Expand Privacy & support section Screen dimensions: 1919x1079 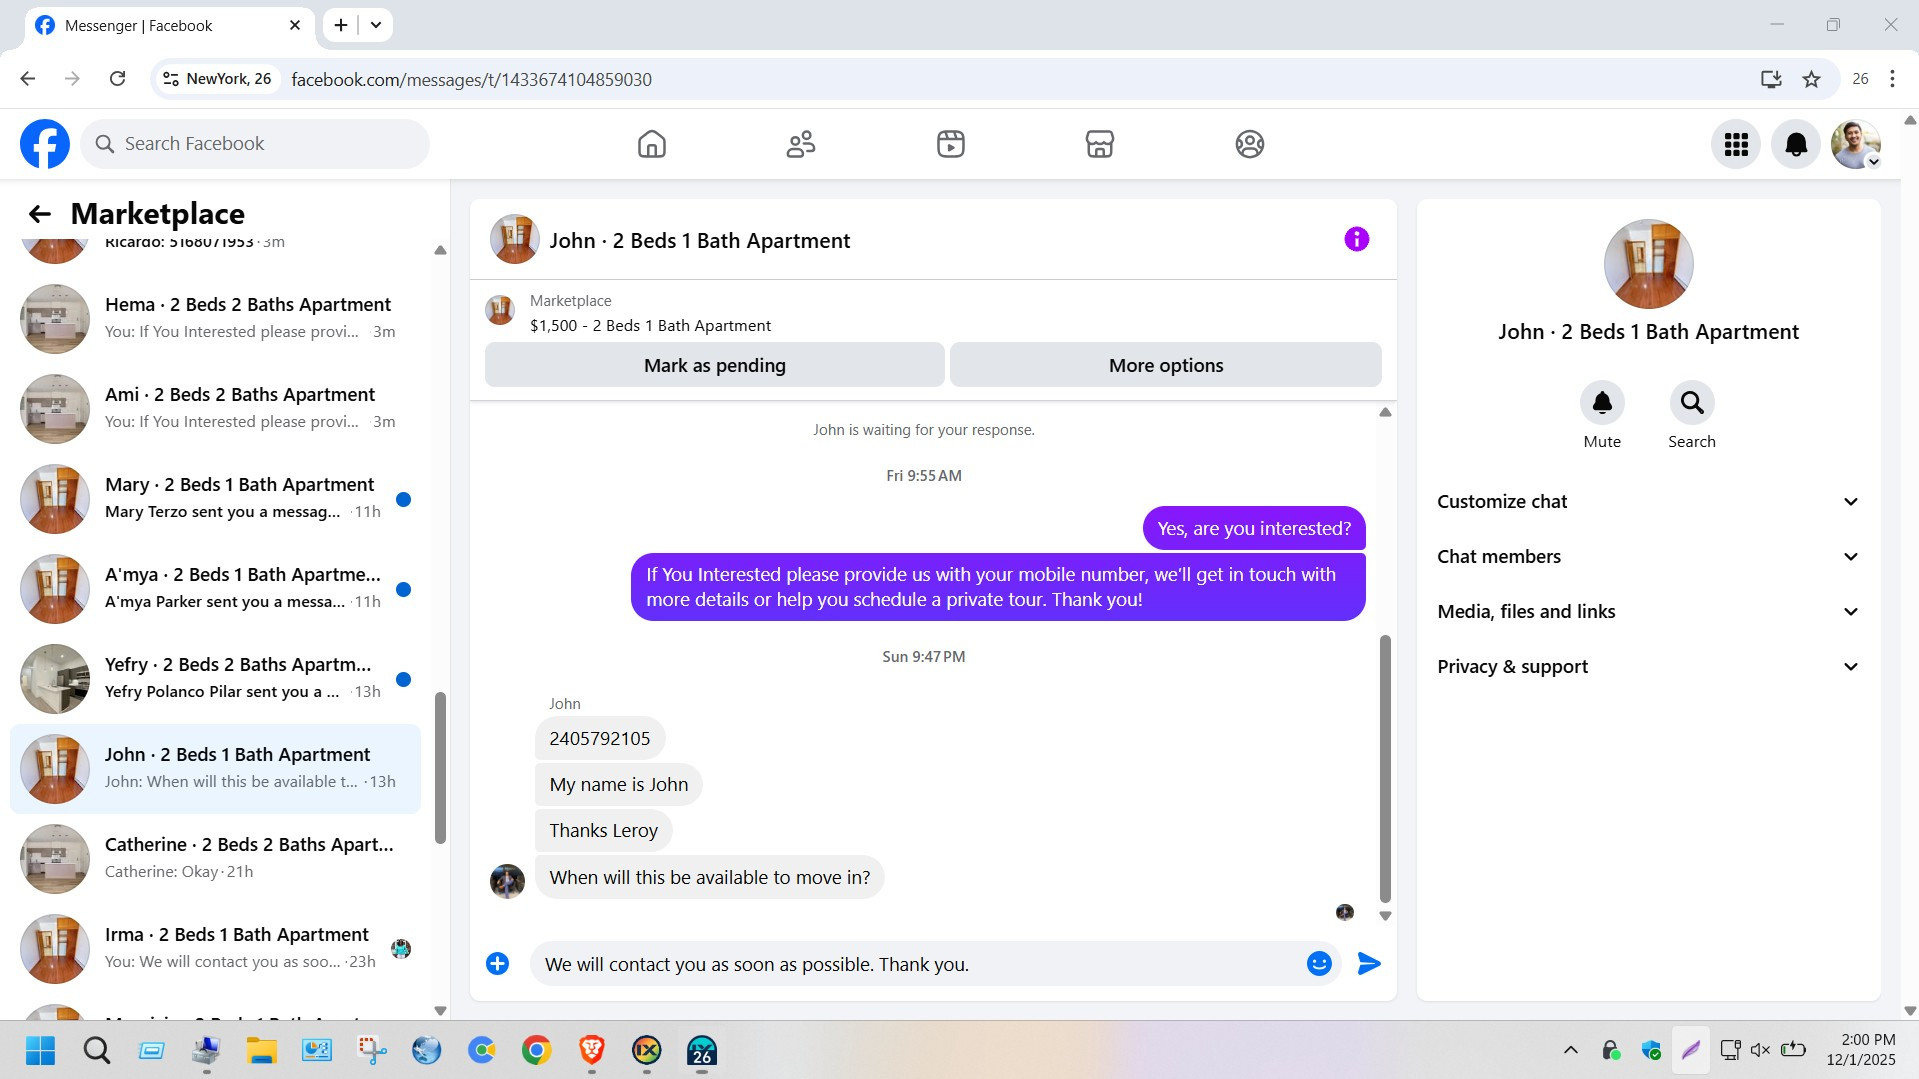click(1648, 667)
